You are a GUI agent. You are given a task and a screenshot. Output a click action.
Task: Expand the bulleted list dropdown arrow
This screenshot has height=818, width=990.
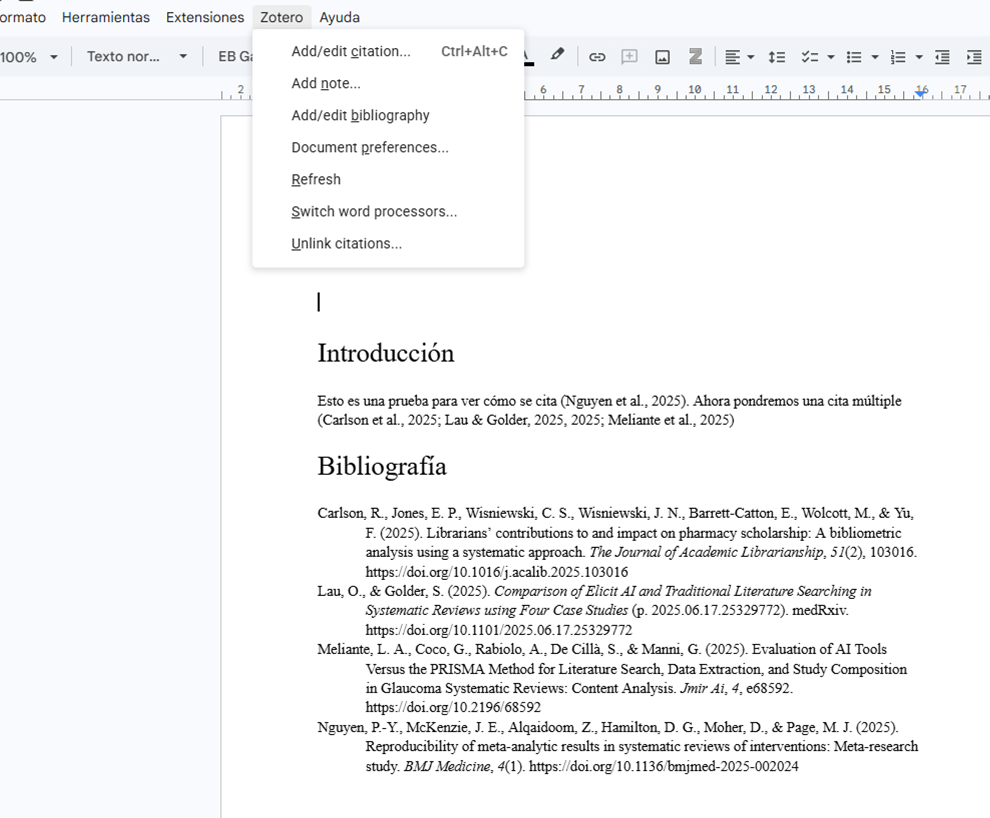click(x=875, y=57)
